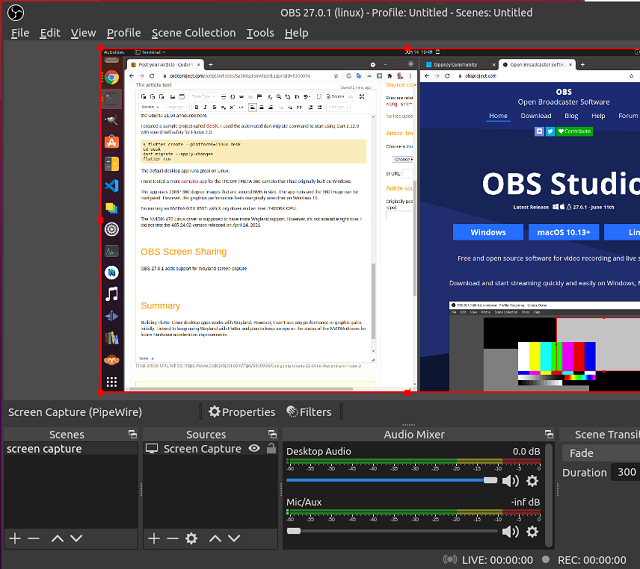Undock the Sources panel

(x=272, y=434)
